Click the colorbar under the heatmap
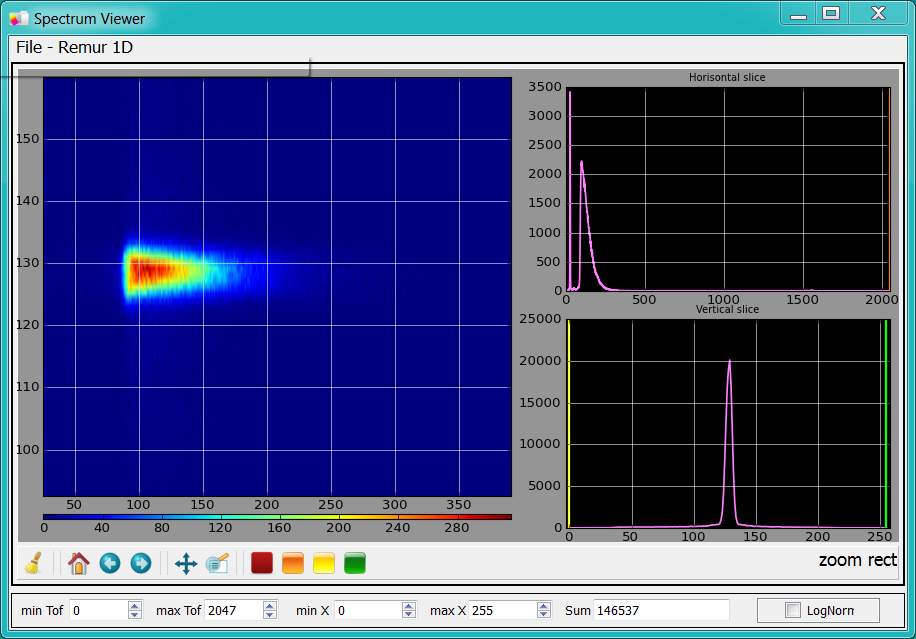The image size is (916, 639). (277, 517)
